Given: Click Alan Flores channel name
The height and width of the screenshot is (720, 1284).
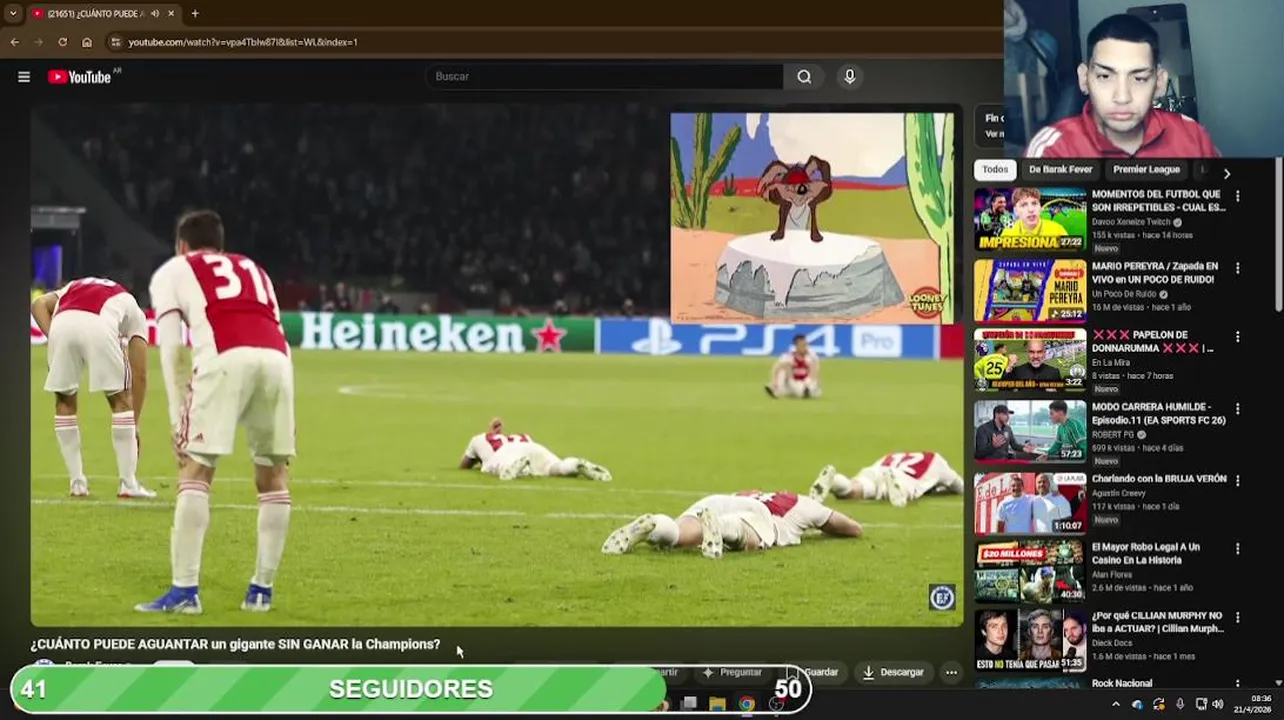Looking at the screenshot, I should pyautogui.click(x=1111, y=574).
